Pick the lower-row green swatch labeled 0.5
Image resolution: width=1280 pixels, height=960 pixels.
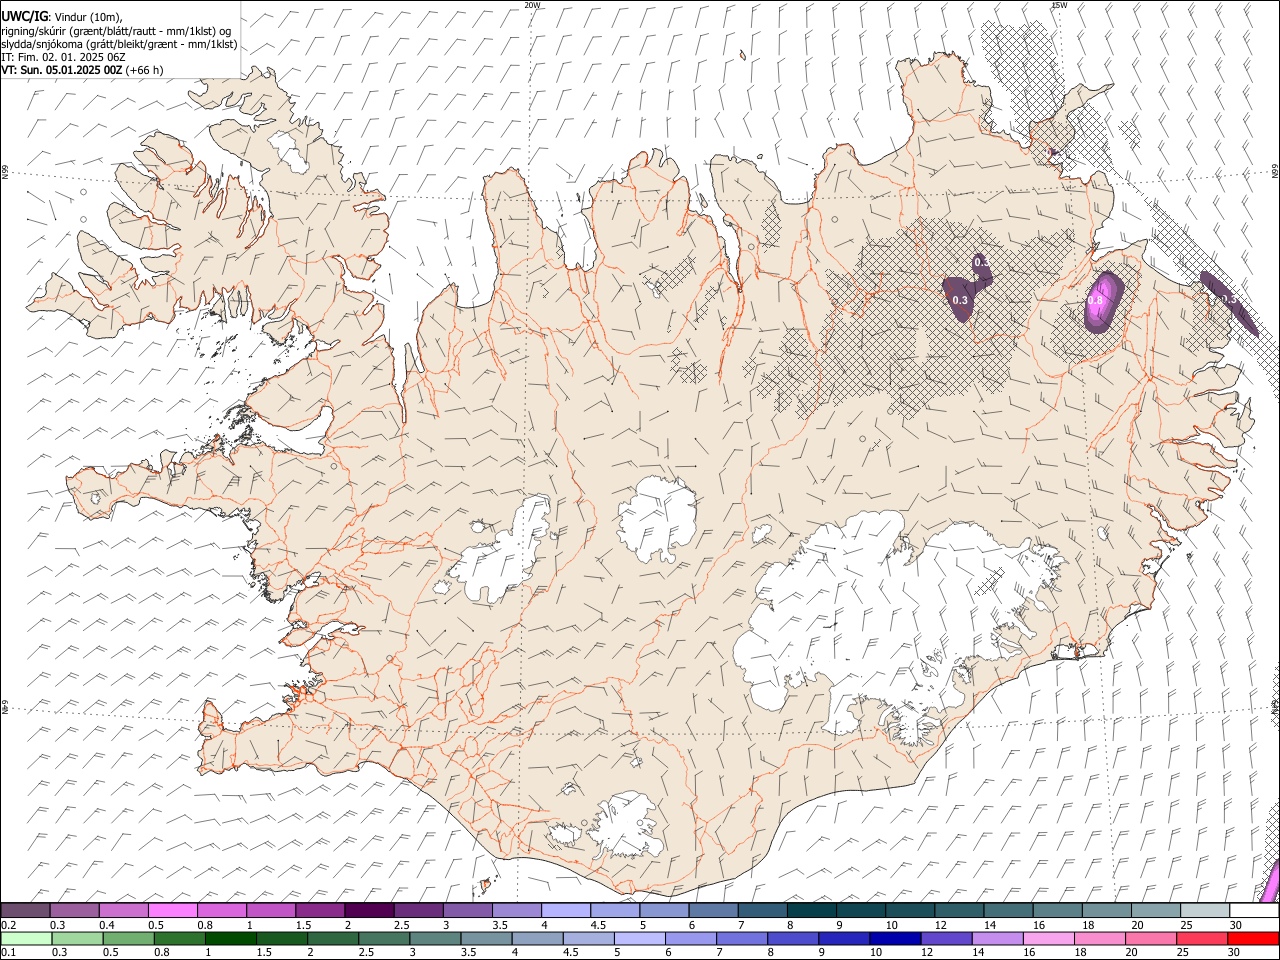(x=128, y=938)
